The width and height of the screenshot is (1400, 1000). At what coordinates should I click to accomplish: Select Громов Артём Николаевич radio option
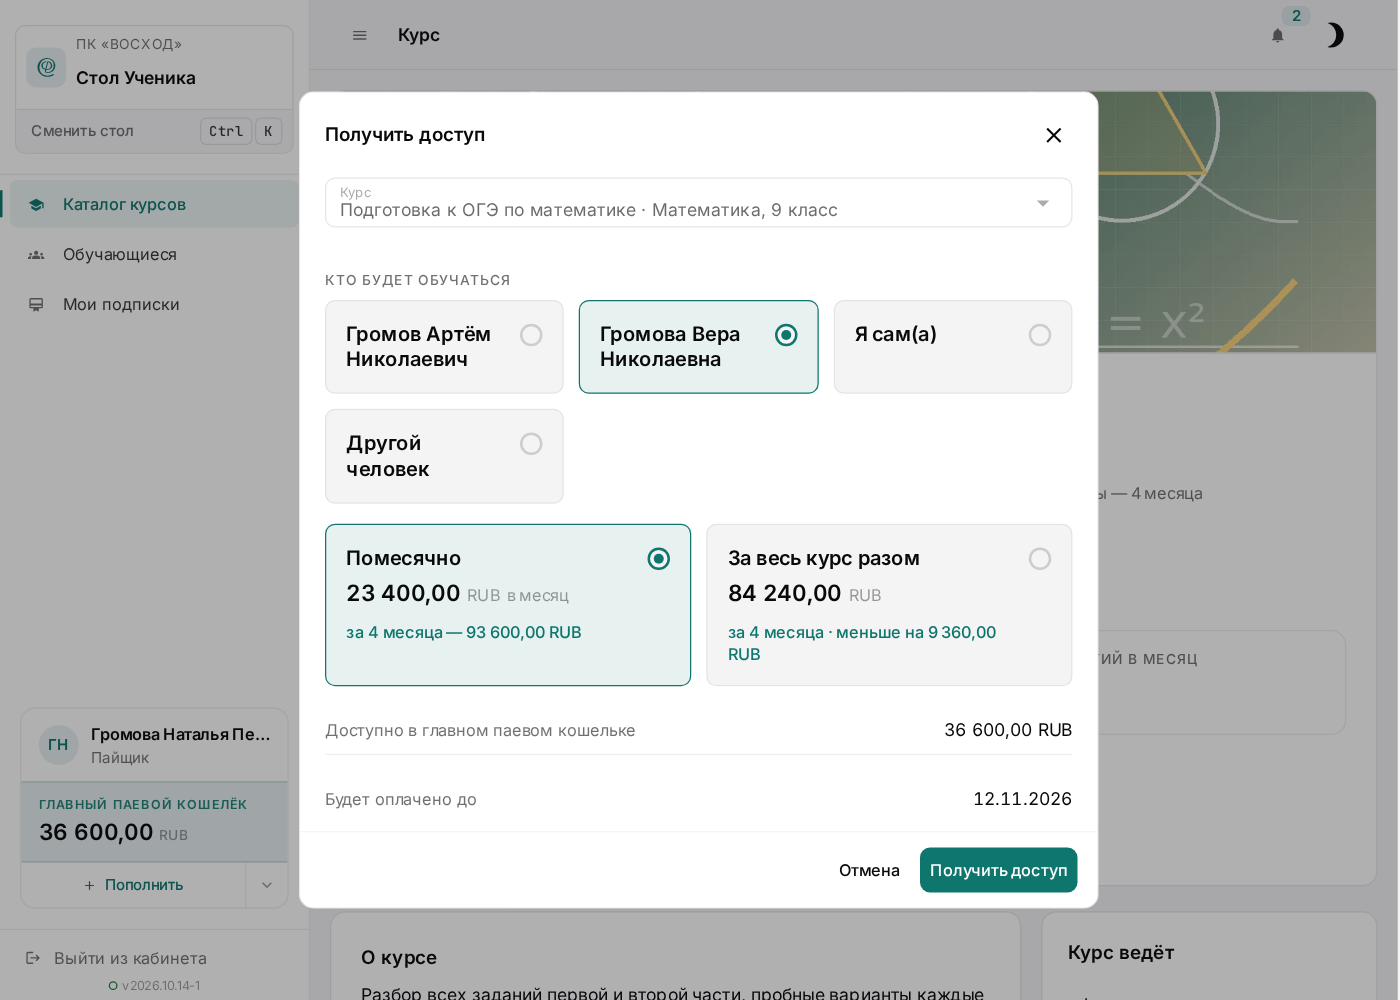point(444,347)
